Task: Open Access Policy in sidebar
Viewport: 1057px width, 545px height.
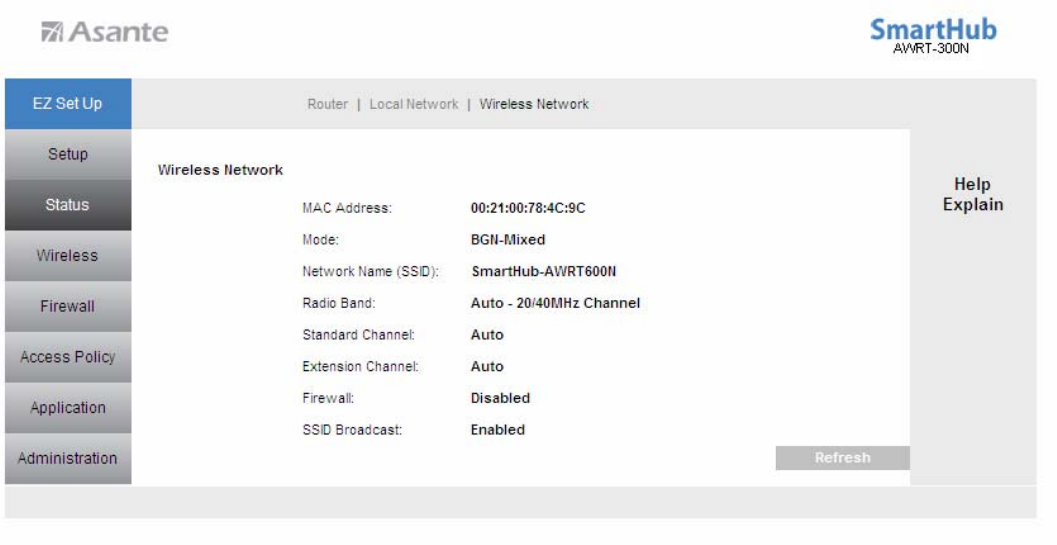Action: click(x=68, y=357)
